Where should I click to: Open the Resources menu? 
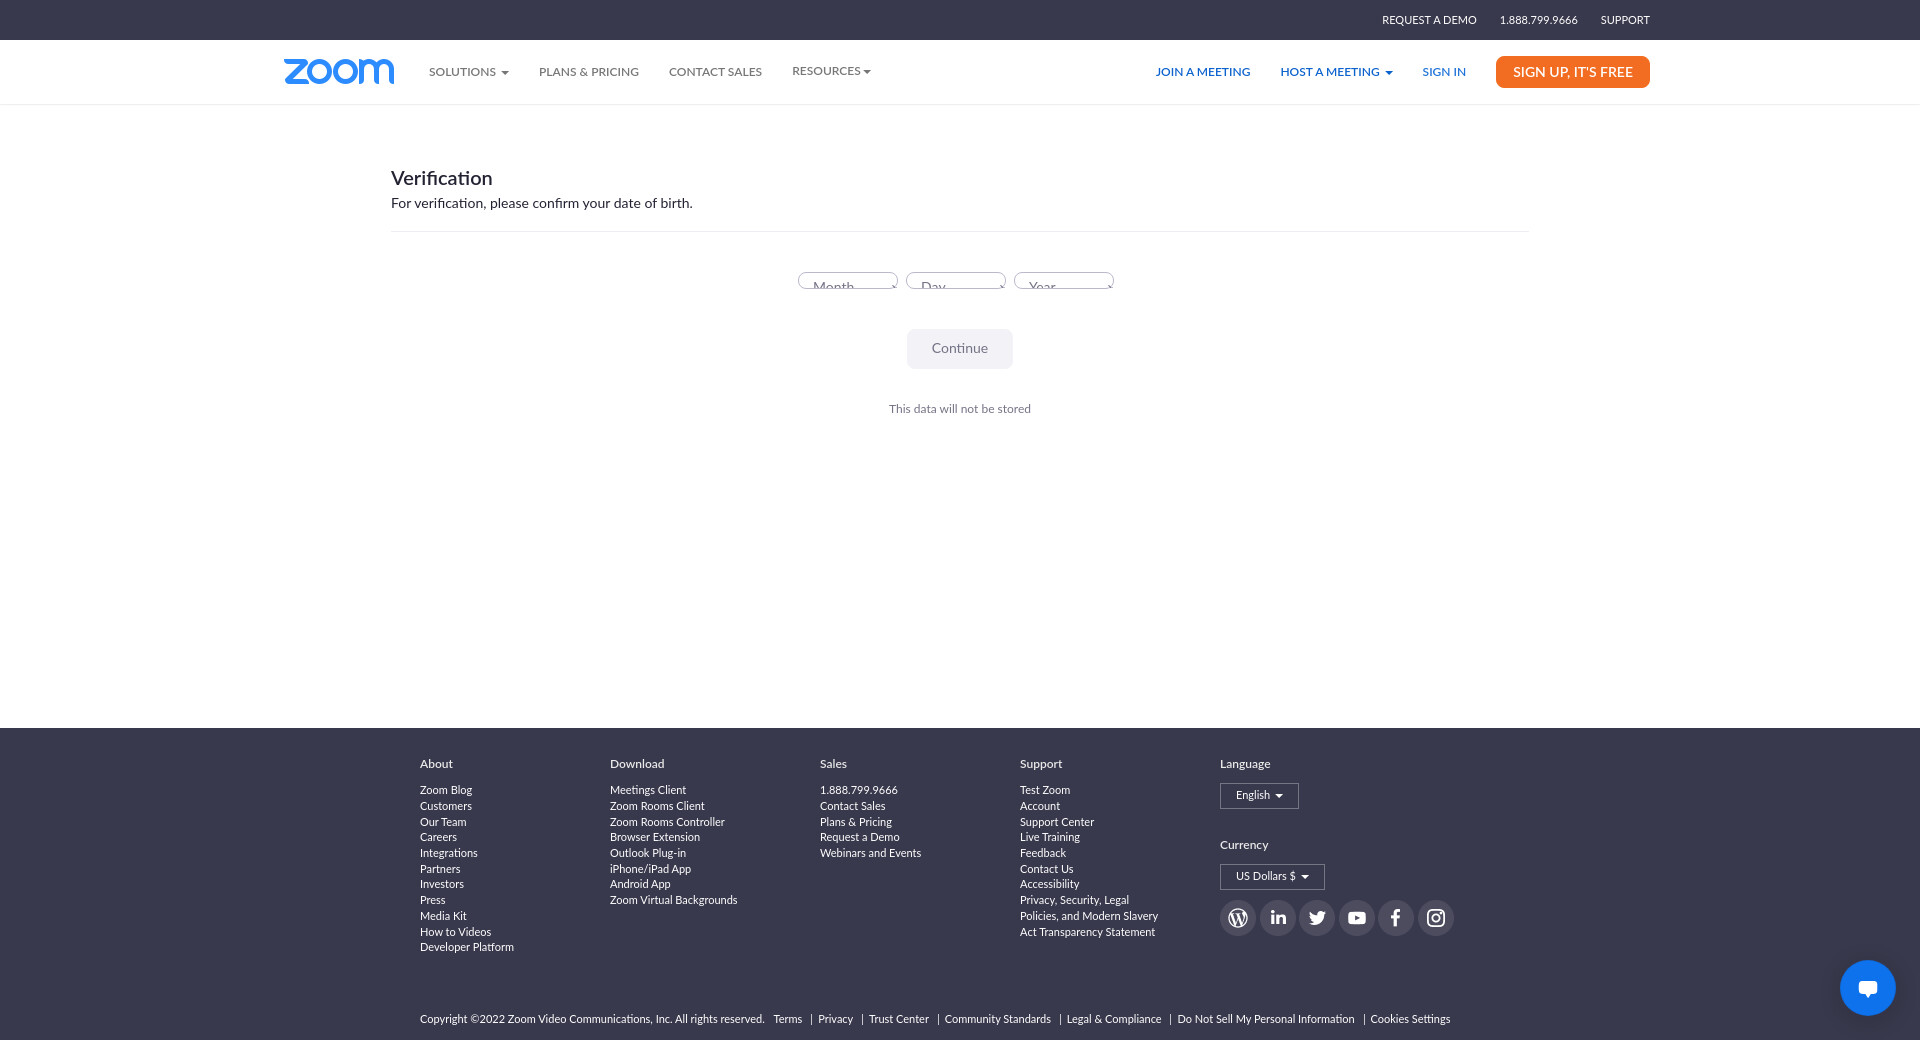pyautogui.click(x=831, y=71)
